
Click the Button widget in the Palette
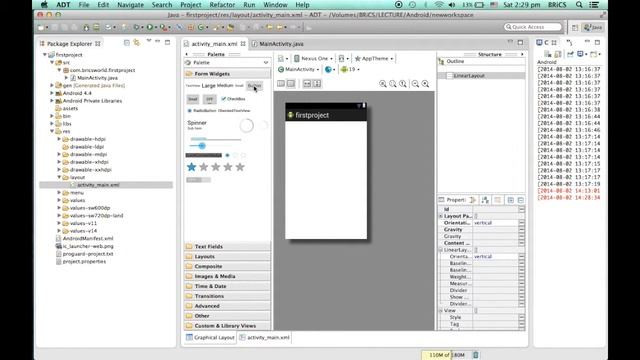(x=254, y=86)
